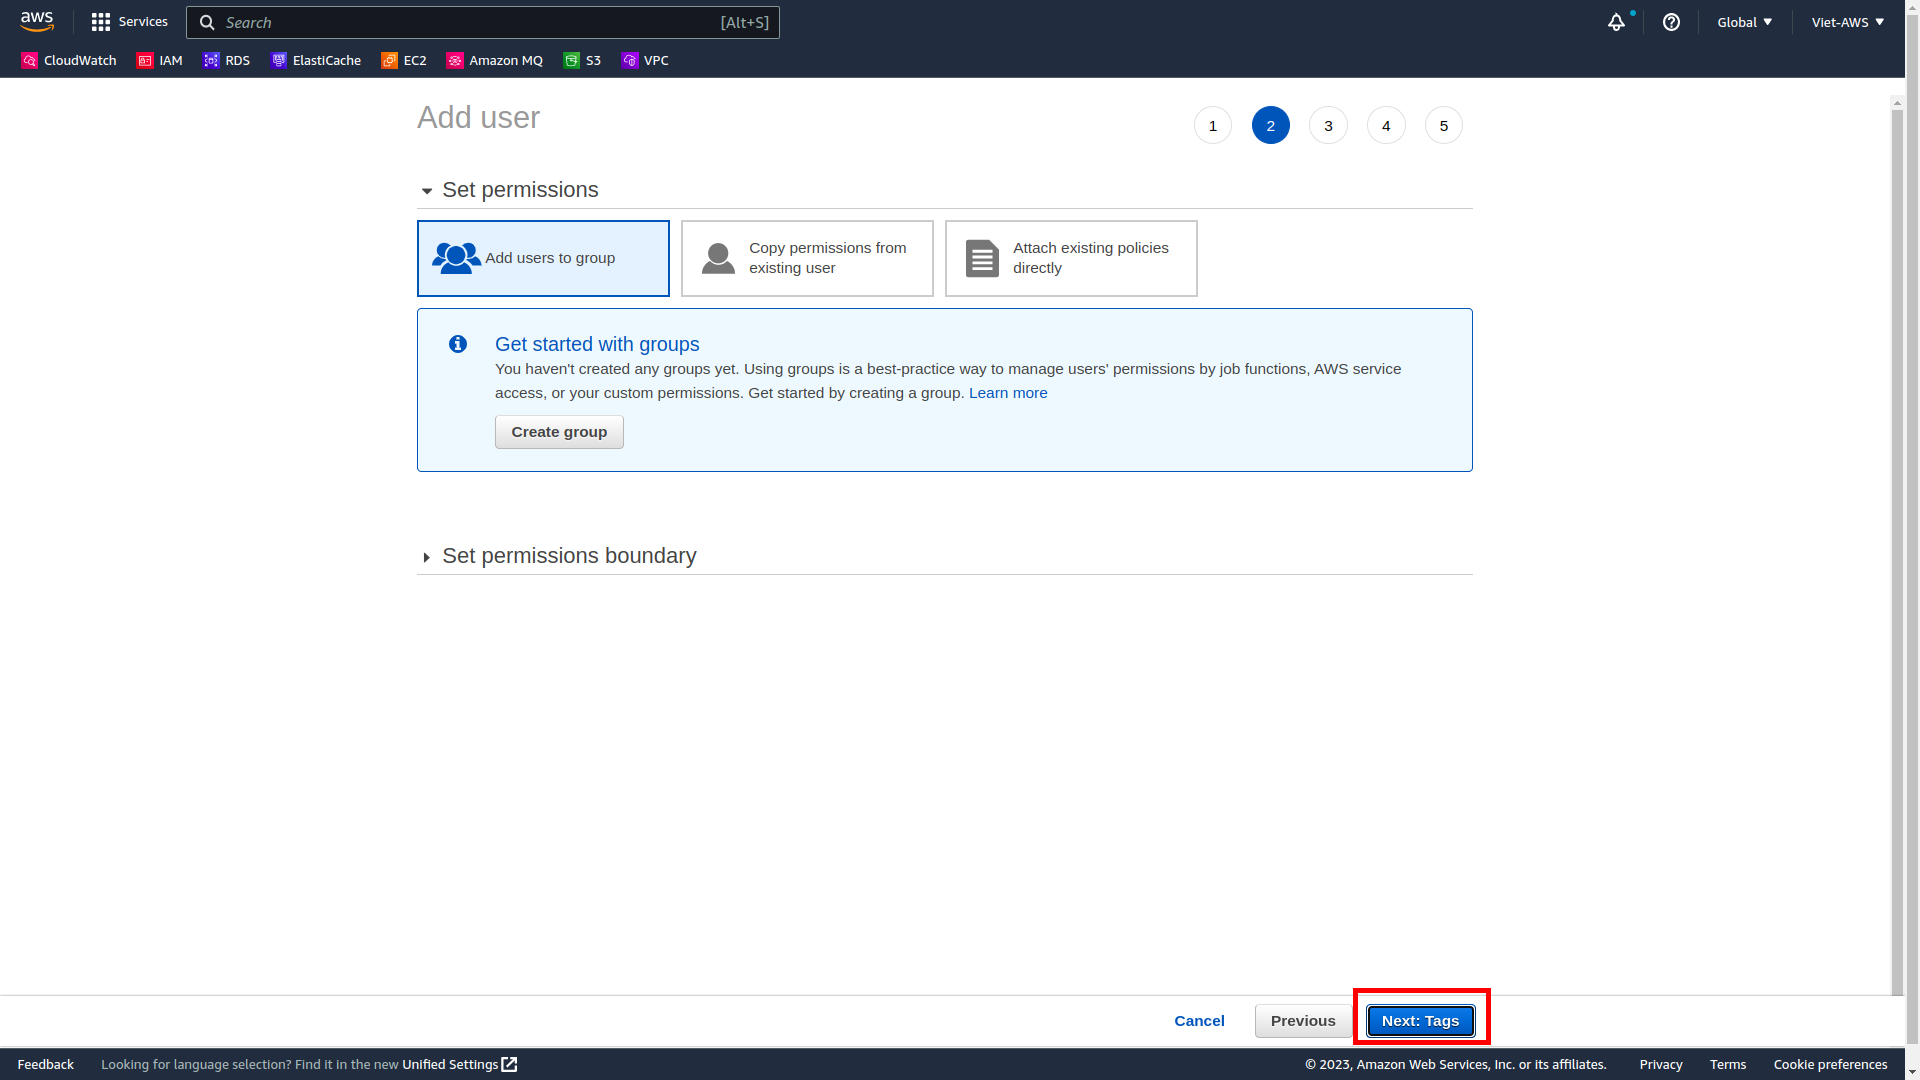Viewport: 1920px width, 1080px height.
Task: Click the AWS logo home icon
Action: click(x=37, y=22)
